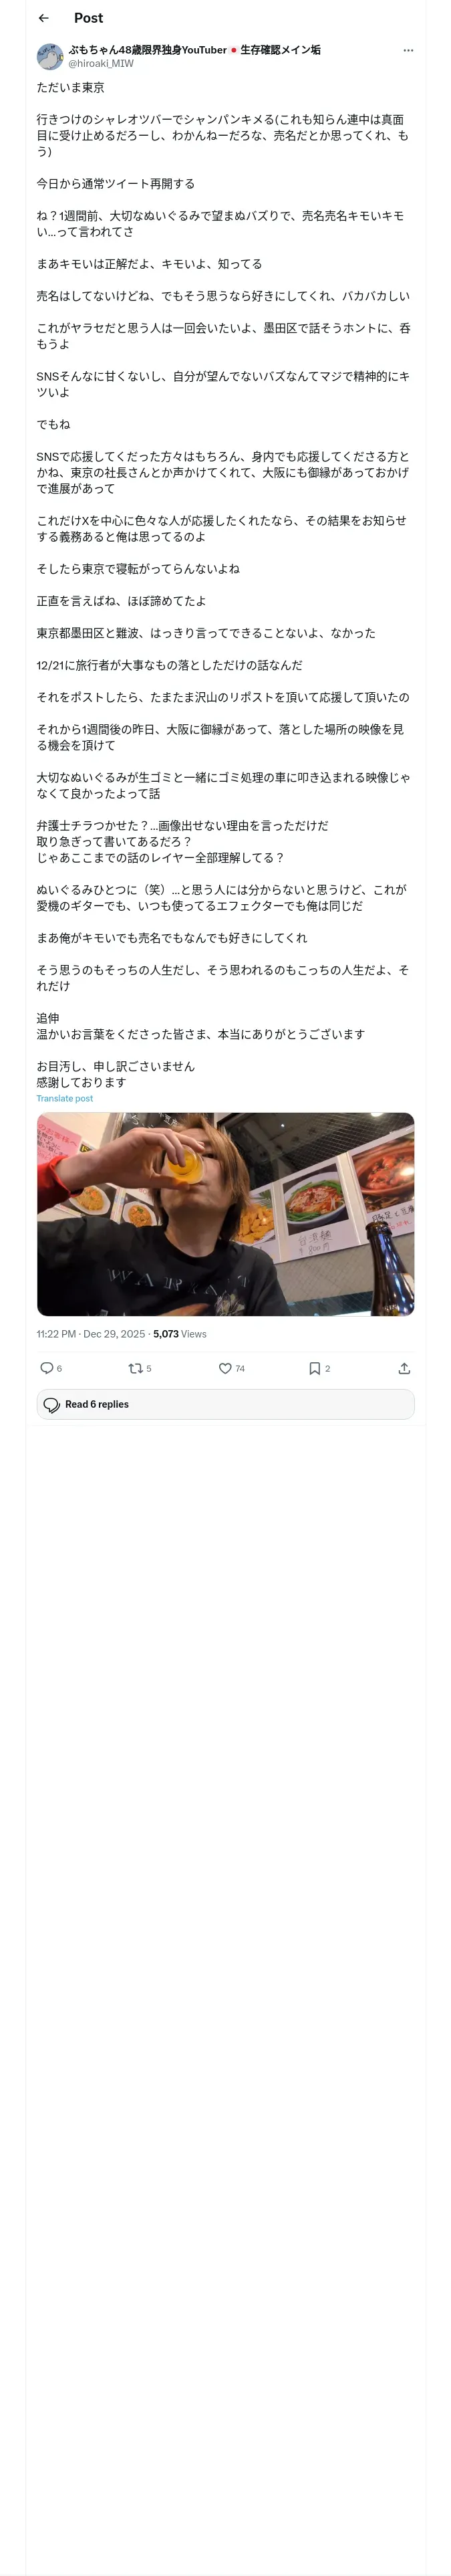Click the like count 74
The image size is (451, 2576).
pyautogui.click(x=240, y=1368)
